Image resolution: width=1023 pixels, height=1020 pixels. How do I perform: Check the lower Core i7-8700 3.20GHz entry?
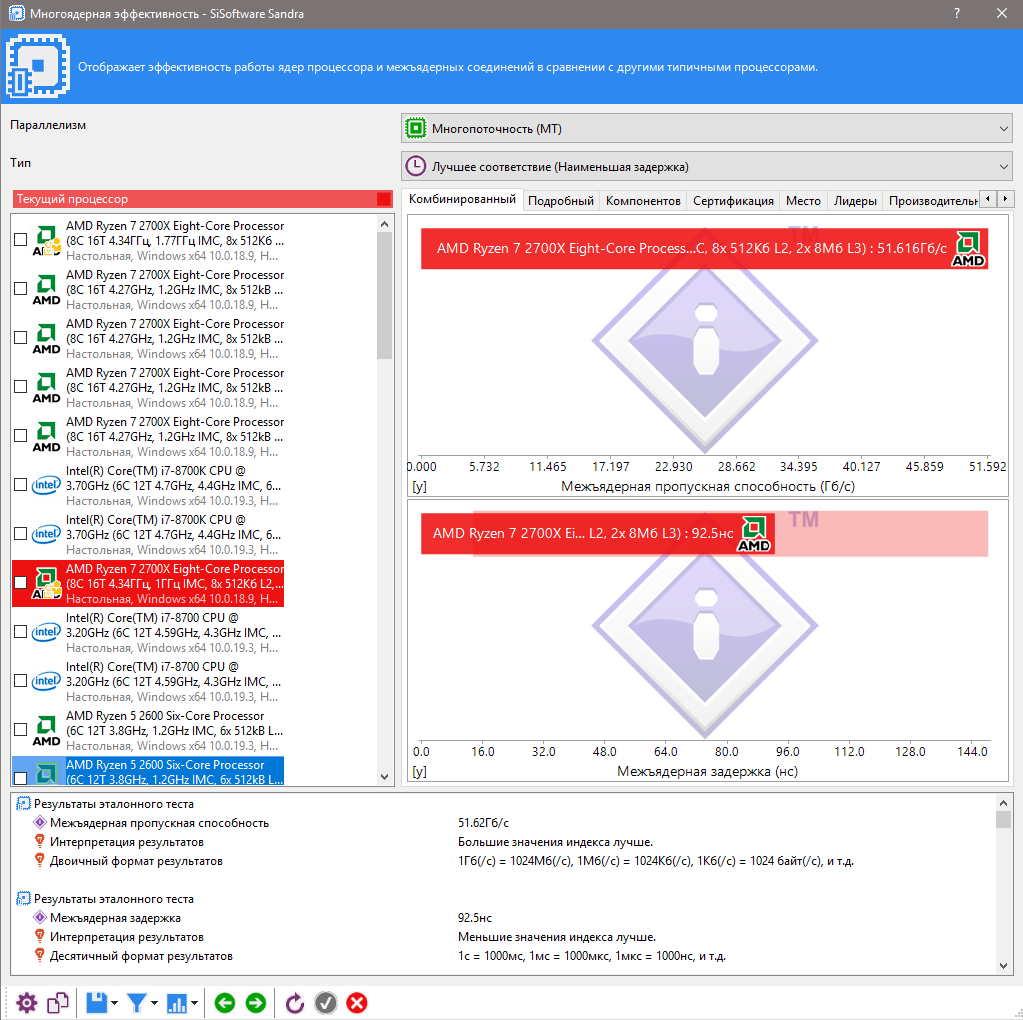[x=20, y=681]
